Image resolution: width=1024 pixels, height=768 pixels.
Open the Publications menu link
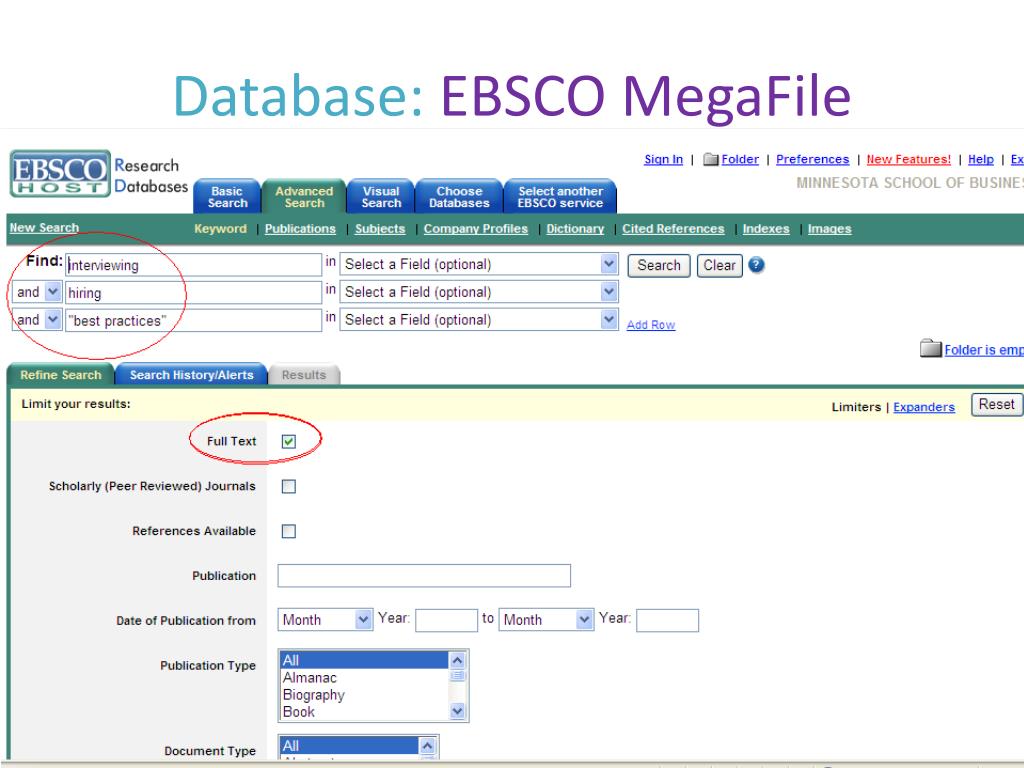click(x=300, y=229)
